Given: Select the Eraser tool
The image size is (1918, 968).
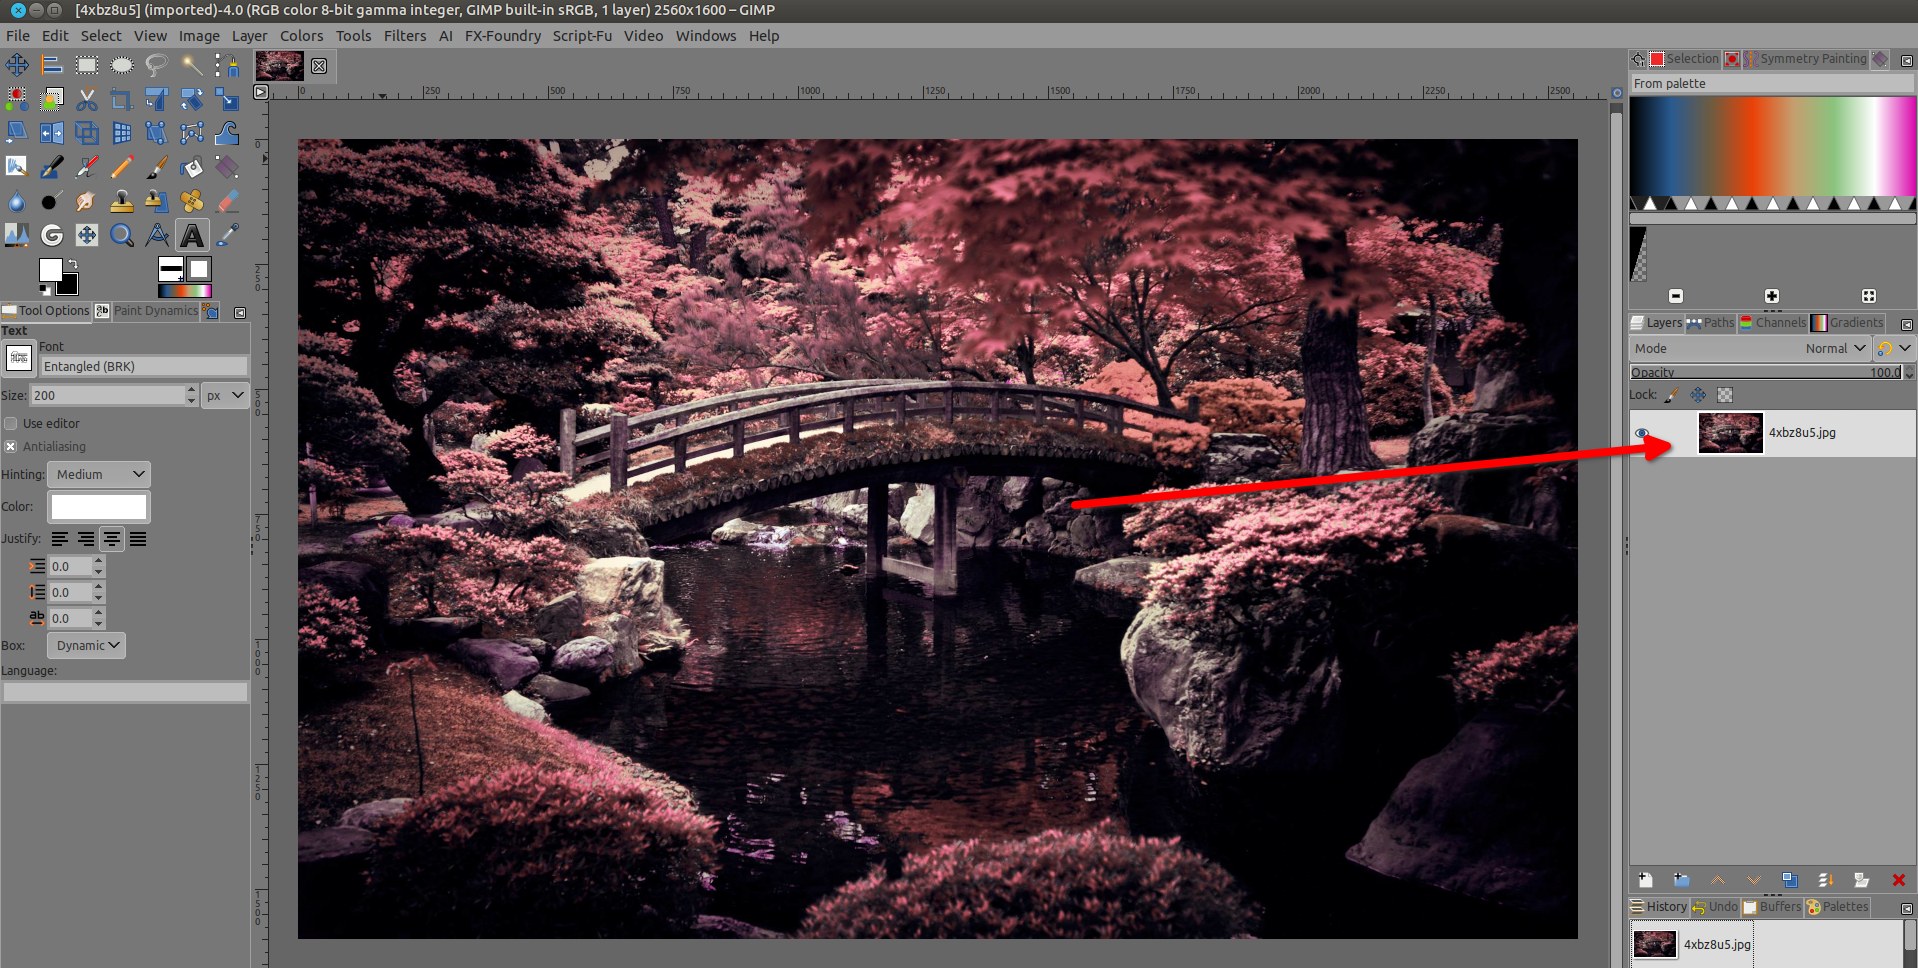Looking at the screenshot, I should 227,201.
